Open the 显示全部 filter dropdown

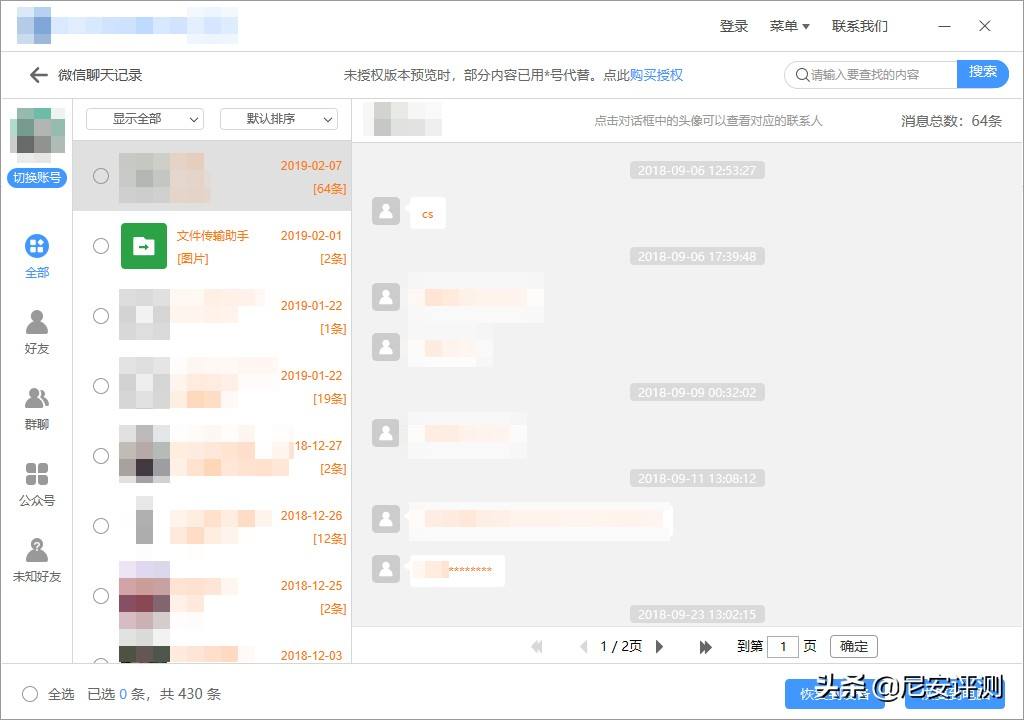145,119
